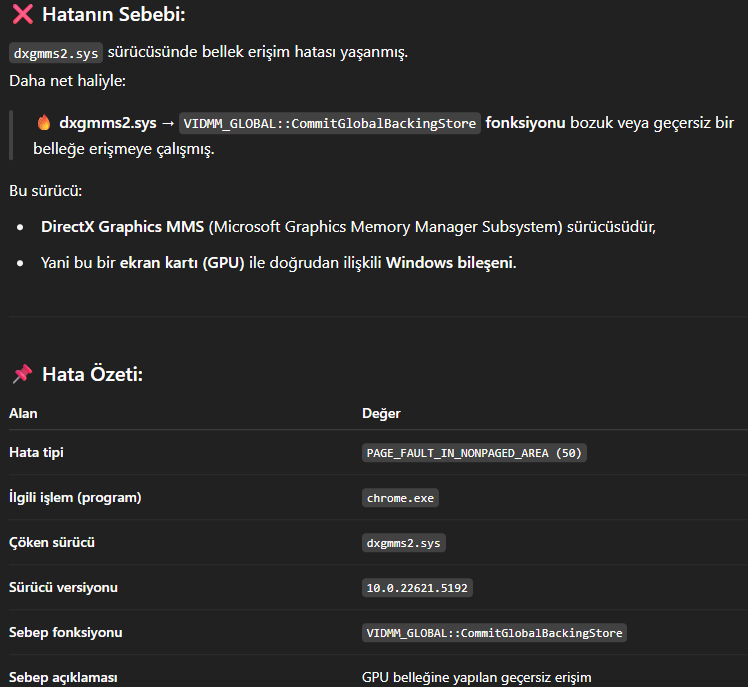The image size is (748, 687).
Task: Click the bold Windows bileşeni text
Action: click(450, 263)
